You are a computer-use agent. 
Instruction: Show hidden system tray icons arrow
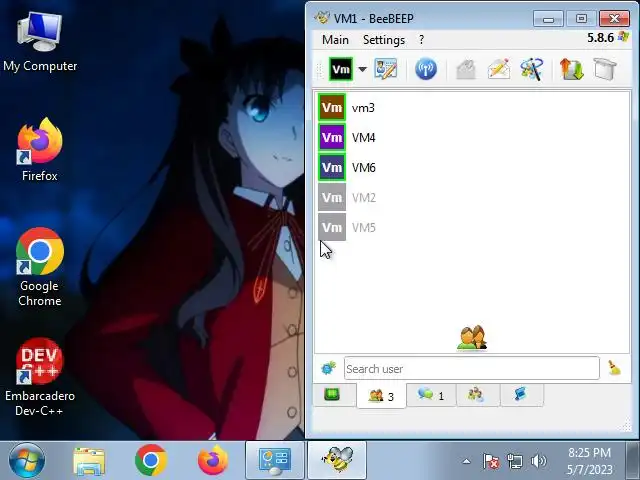[x=467, y=462]
